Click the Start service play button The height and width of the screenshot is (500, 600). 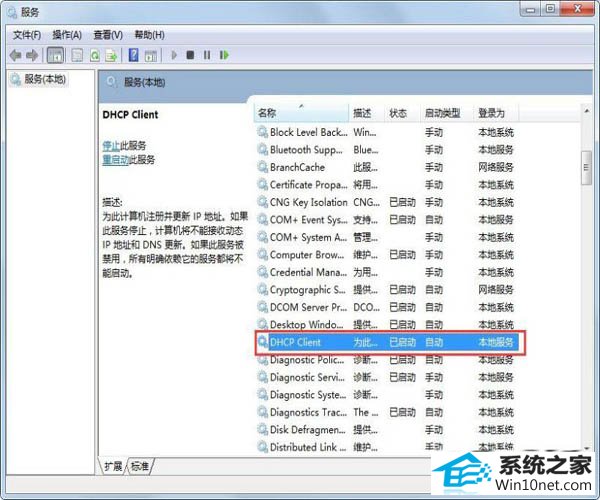pyautogui.click(x=174, y=55)
